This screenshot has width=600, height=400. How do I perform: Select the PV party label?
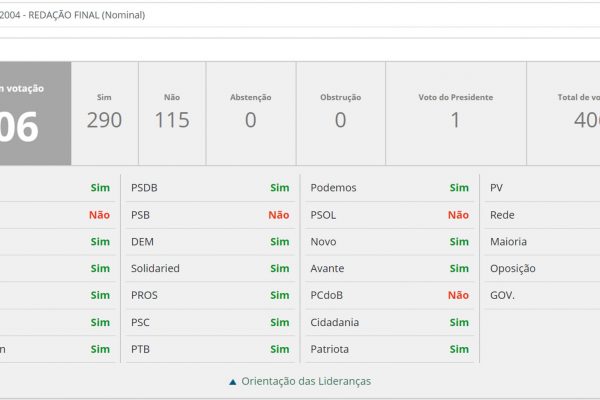(497, 188)
